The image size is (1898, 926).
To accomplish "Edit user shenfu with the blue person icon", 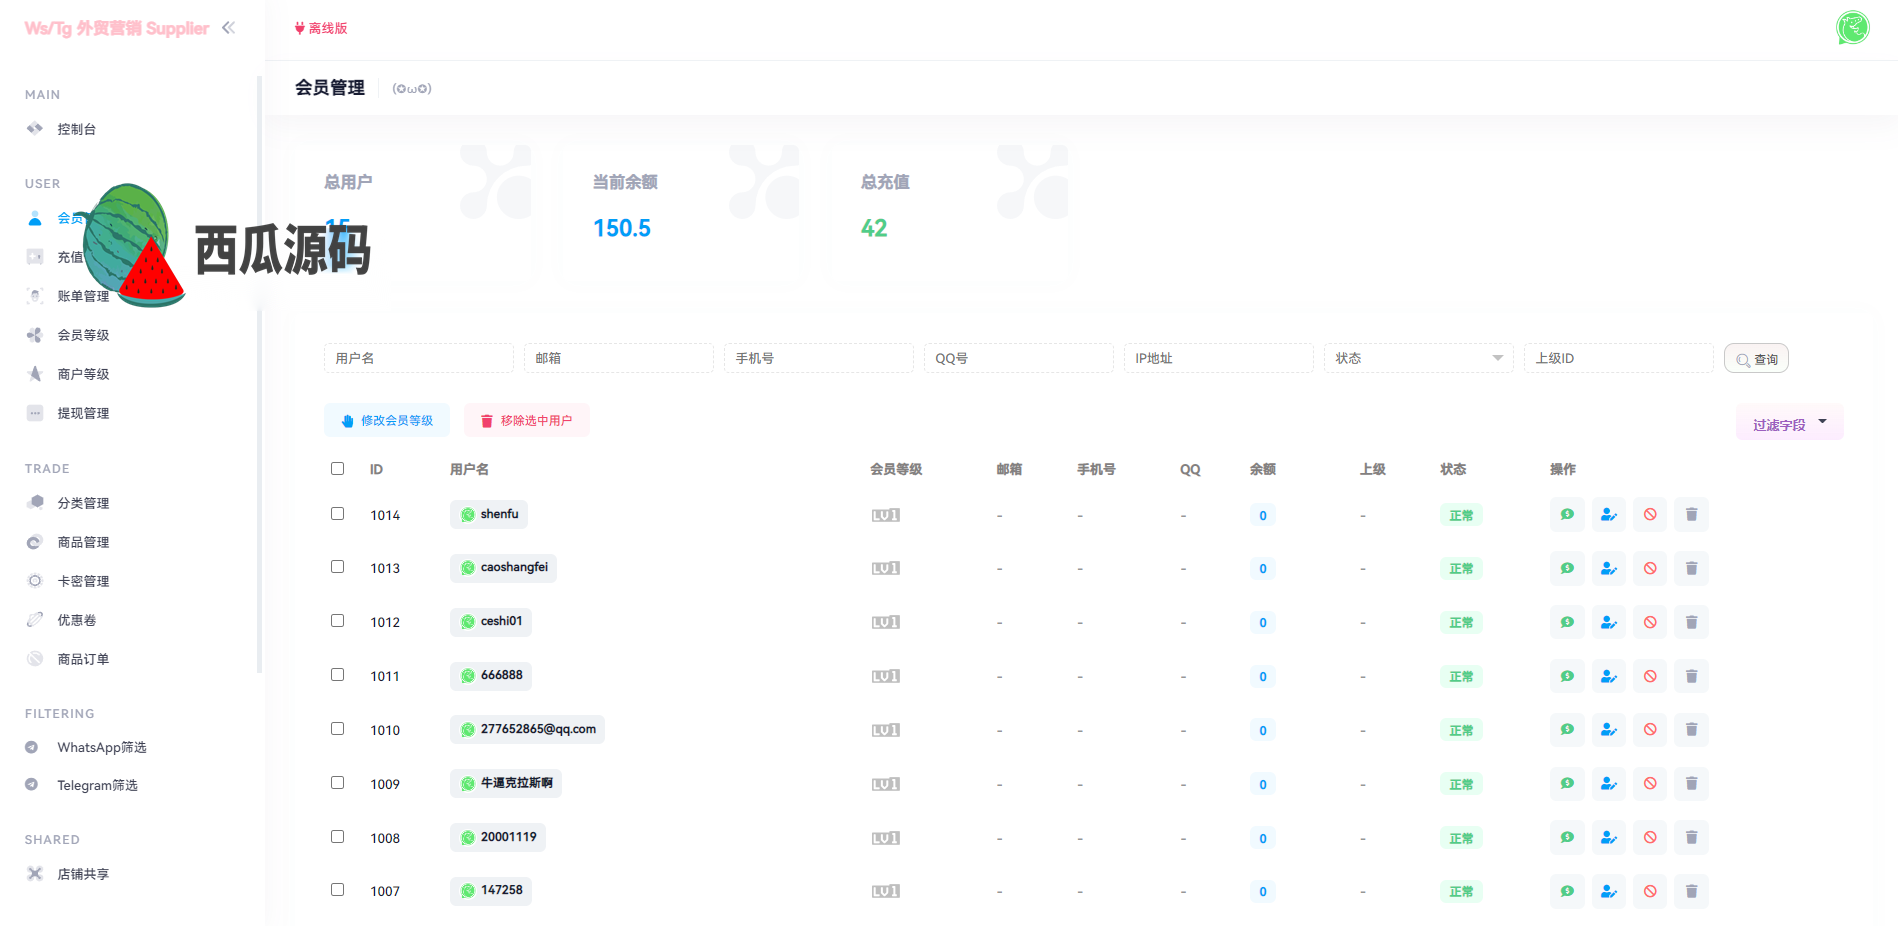I will click(x=1608, y=515).
